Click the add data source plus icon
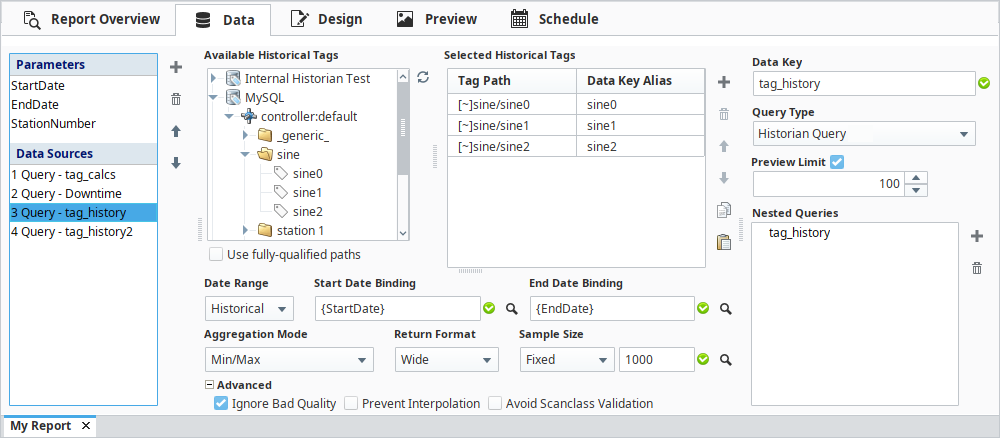This screenshot has width=1000, height=438. pos(176,67)
